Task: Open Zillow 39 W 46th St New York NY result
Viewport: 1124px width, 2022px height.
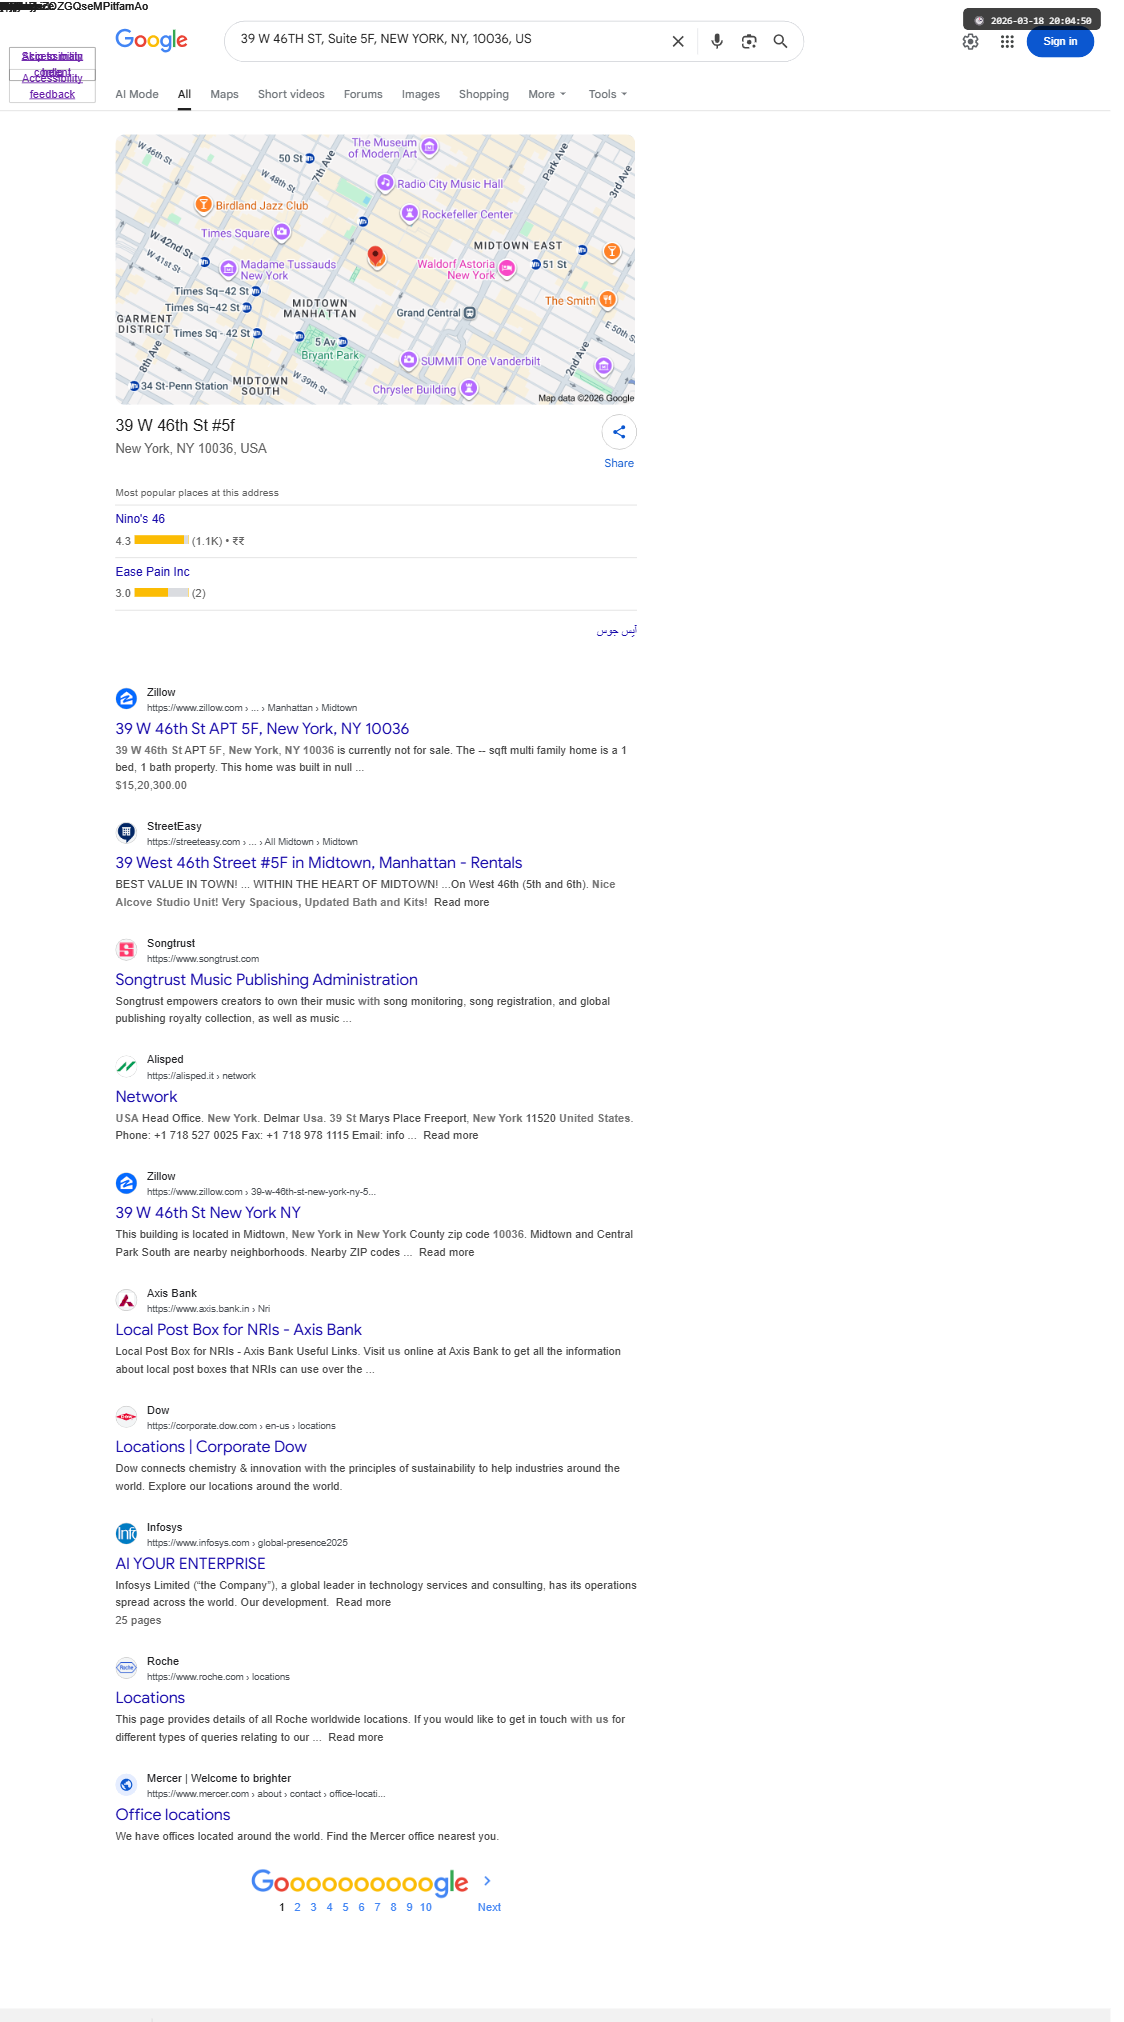Action: [208, 1213]
